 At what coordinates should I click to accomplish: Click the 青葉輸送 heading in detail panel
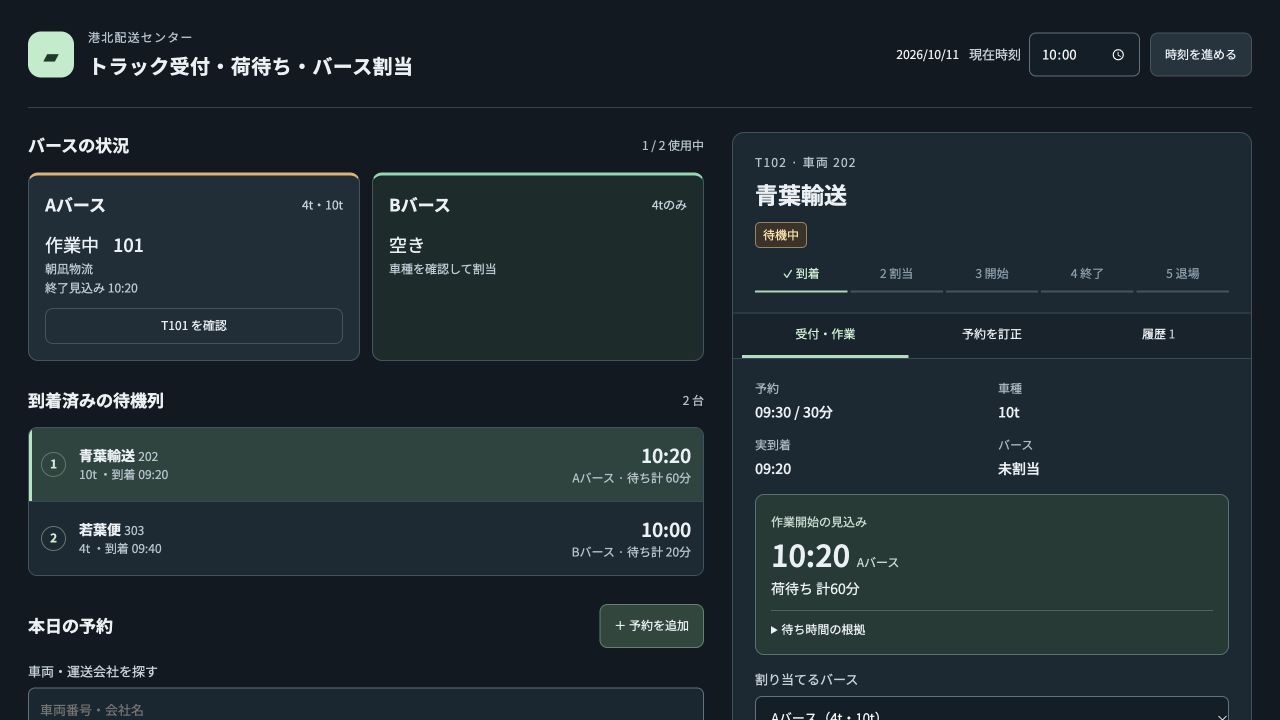pos(801,196)
